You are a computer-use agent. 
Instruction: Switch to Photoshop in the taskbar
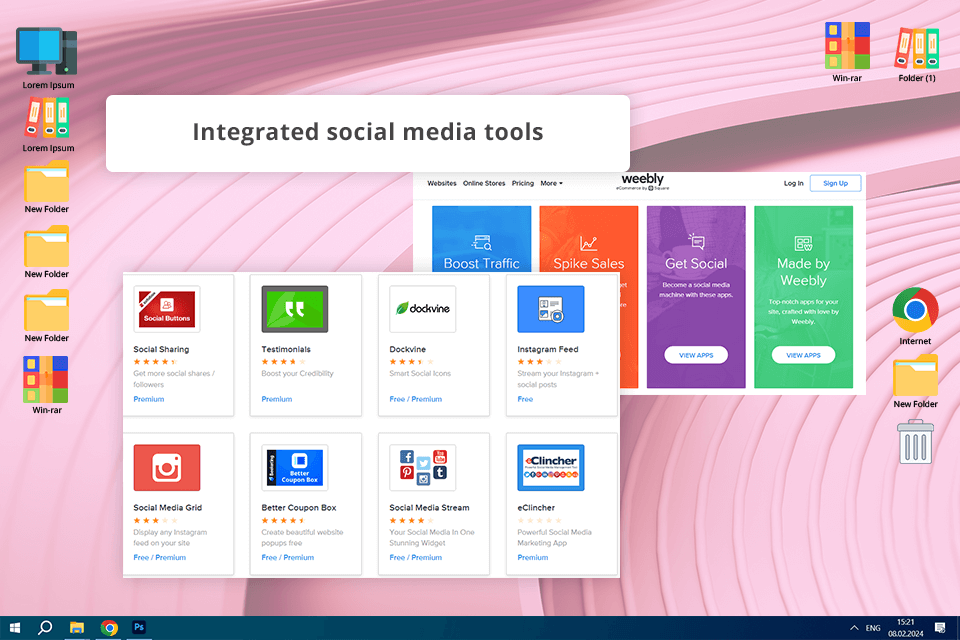click(139, 627)
